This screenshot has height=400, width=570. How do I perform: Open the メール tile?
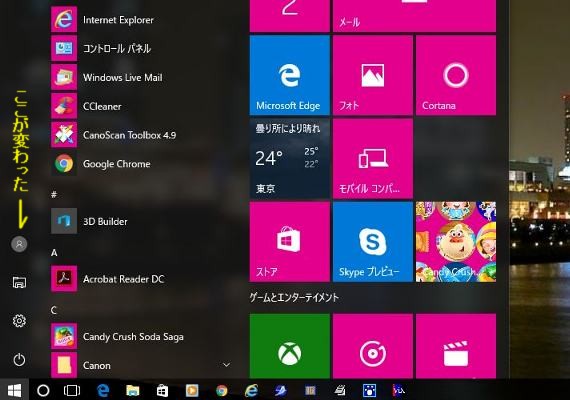click(x=414, y=16)
